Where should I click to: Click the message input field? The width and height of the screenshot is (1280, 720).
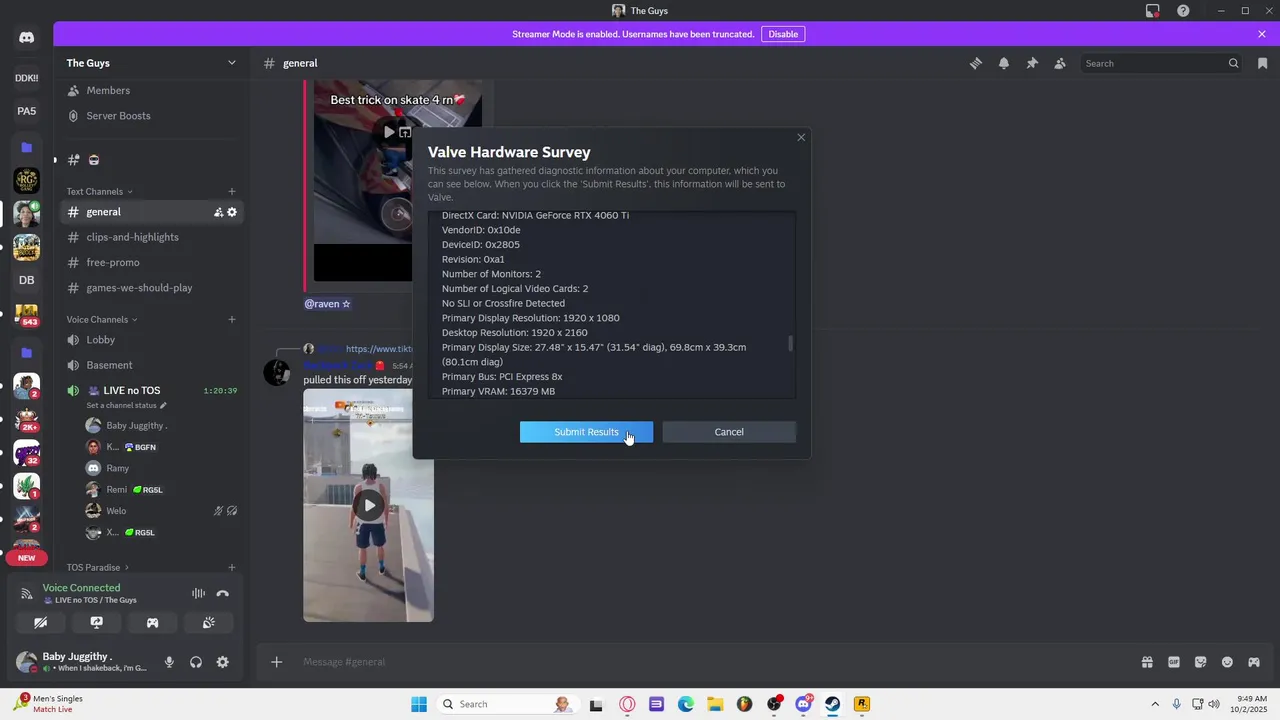coord(700,662)
